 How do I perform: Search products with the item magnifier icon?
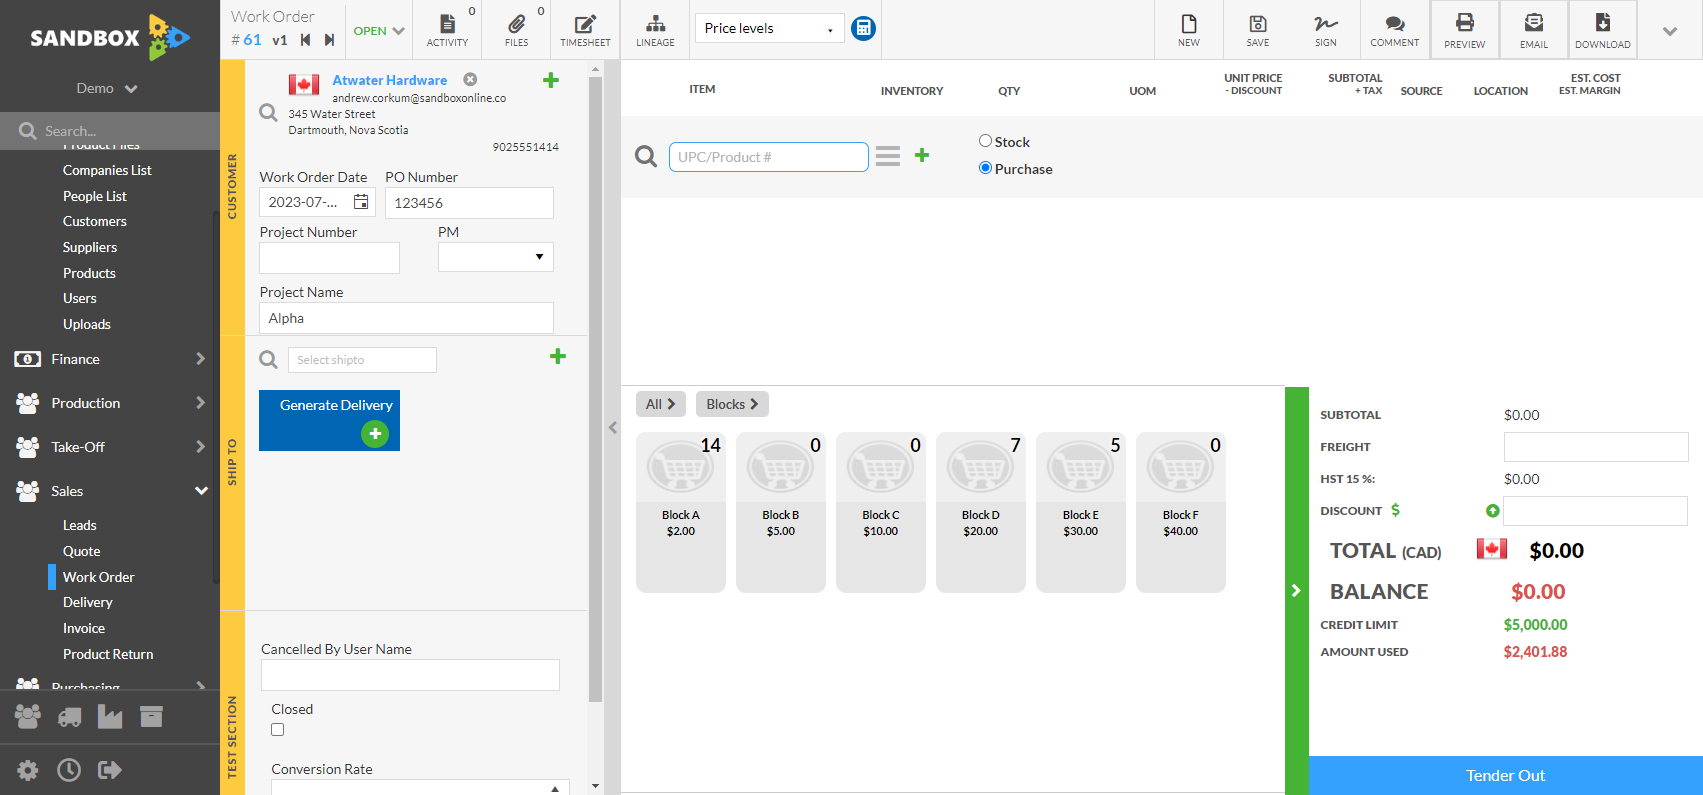click(646, 156)
